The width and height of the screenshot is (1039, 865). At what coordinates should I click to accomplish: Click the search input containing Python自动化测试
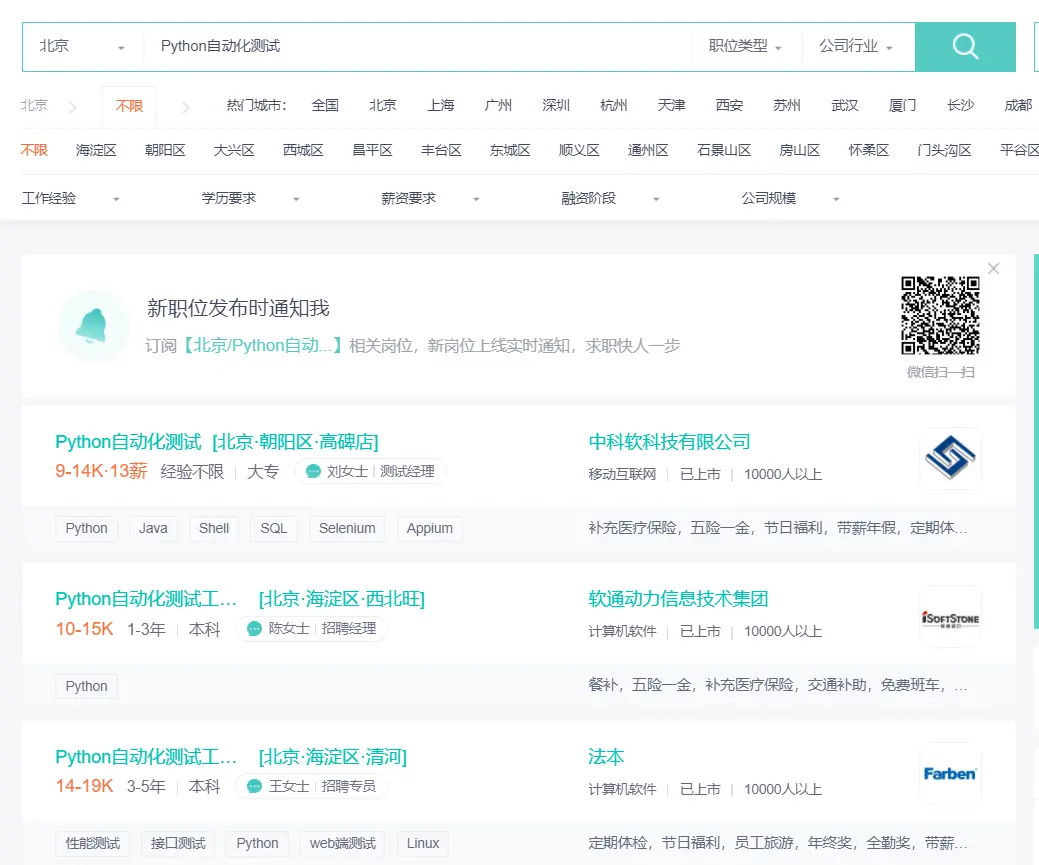(417, 46)
